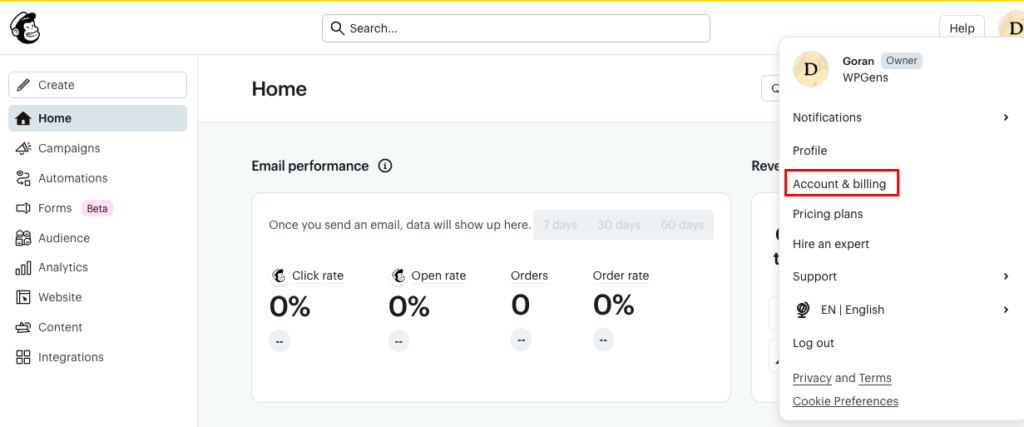
Task: Click the Website icon in sidebar
Action: (24, 297)
